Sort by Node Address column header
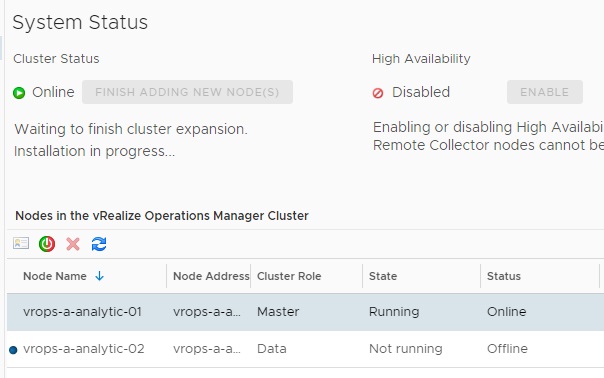Image resolution: width=604 pixels, height=378 pixels. [211, 276]
